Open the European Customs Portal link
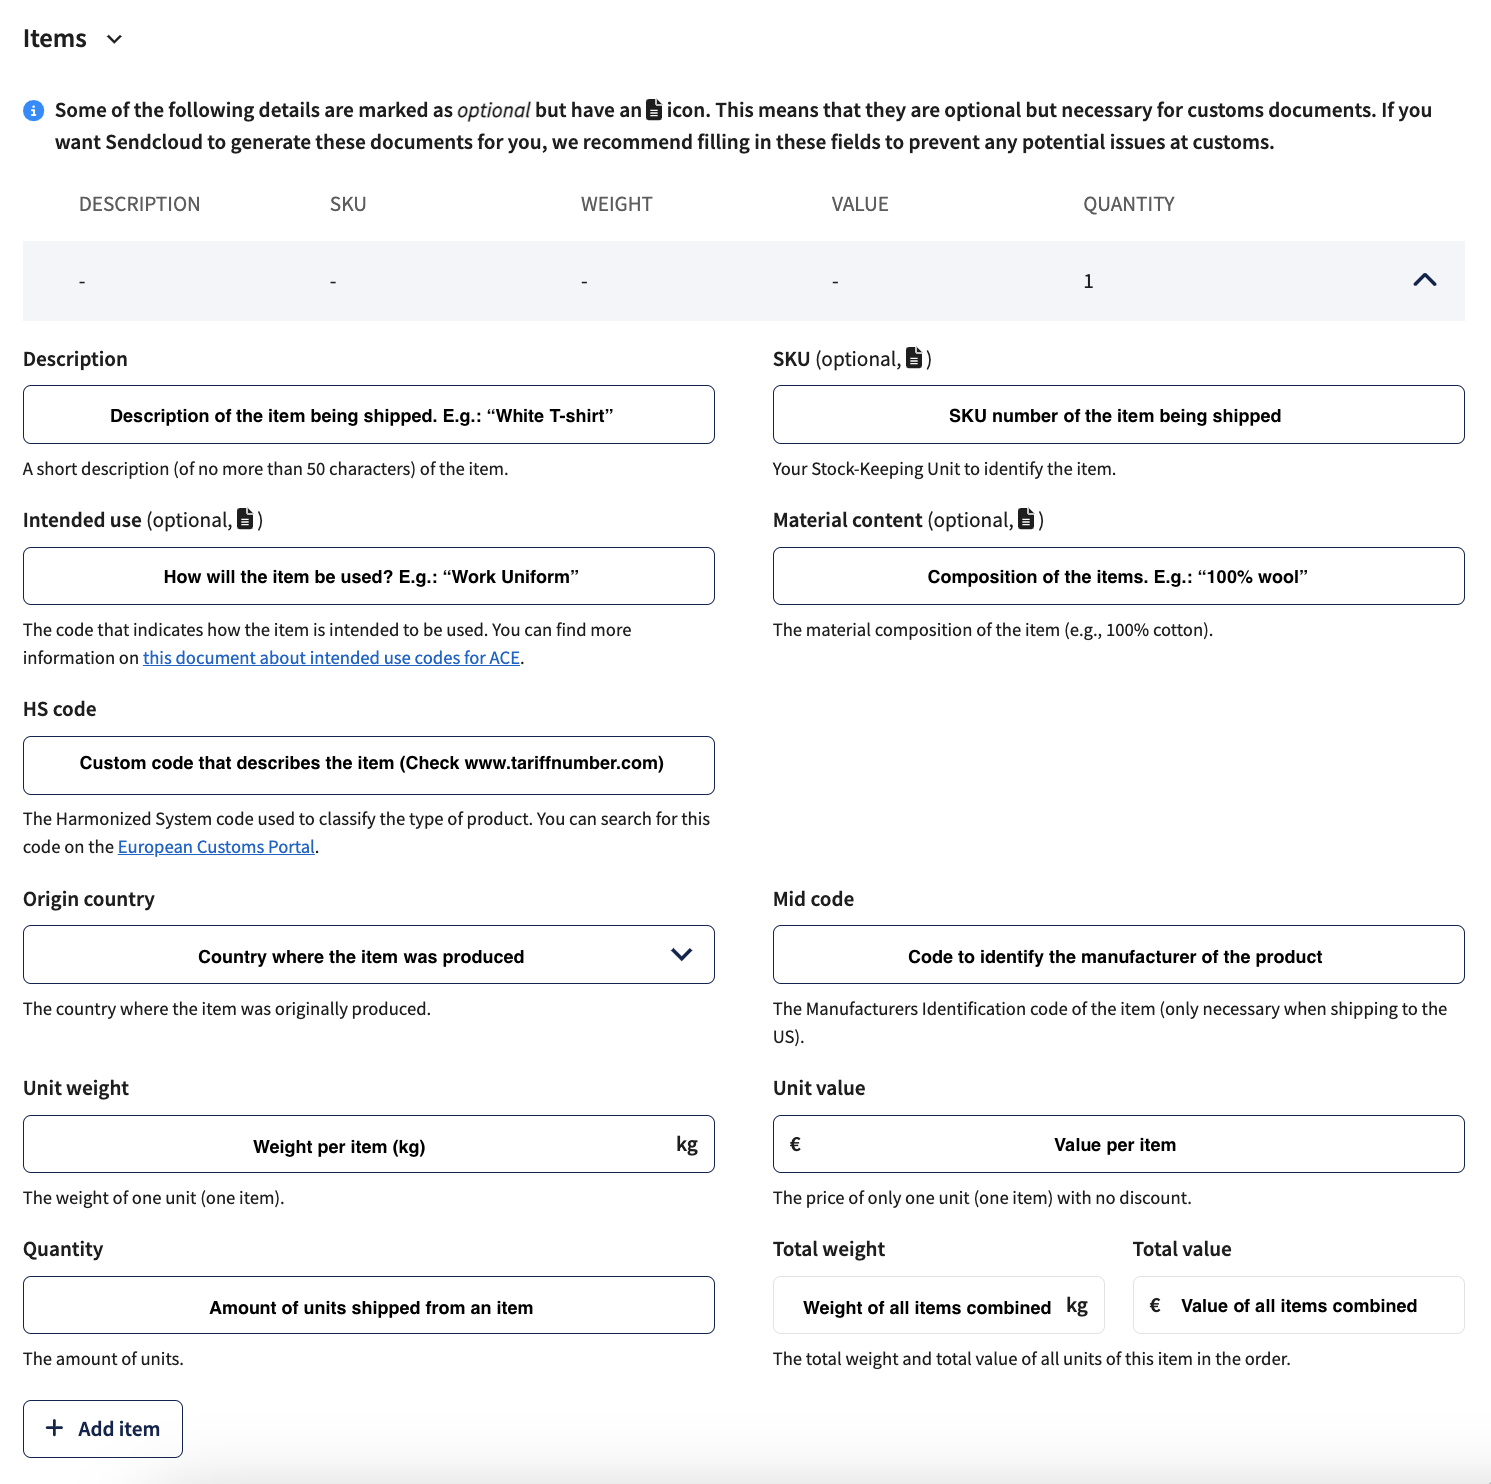The image size is (1491, 1484). [x=215, y=846]
